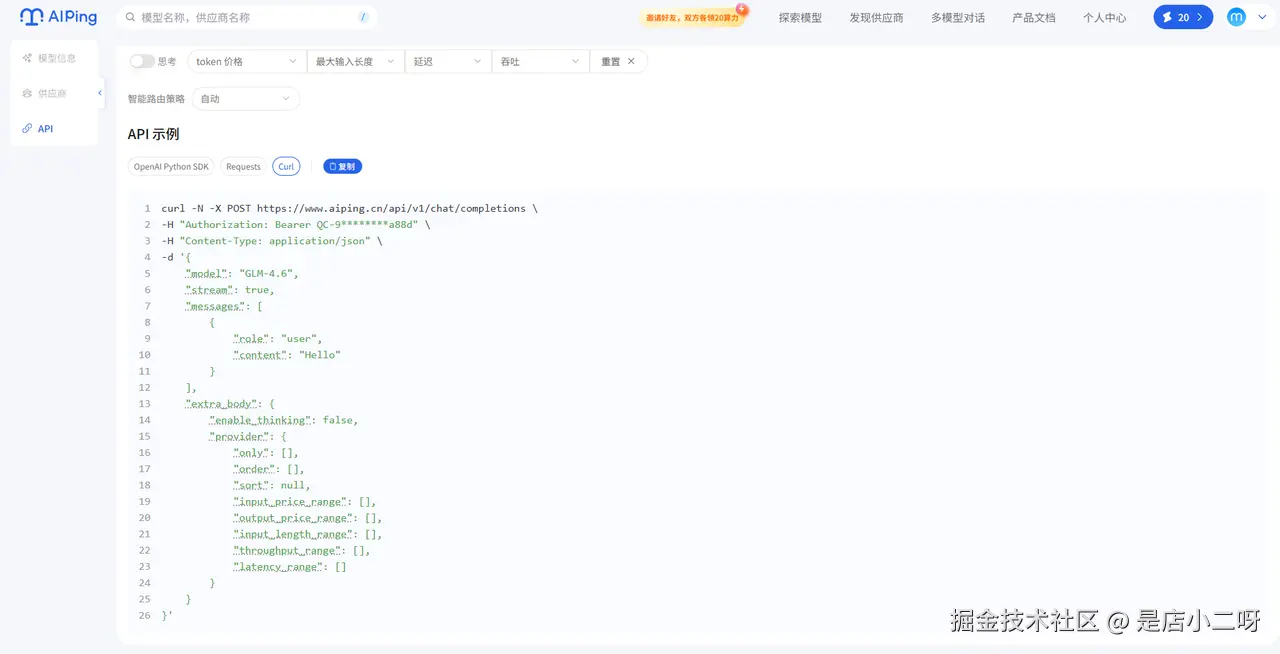1280x654 pixels.
Task: Open the token 价格 dropdown
Action: 246,61
